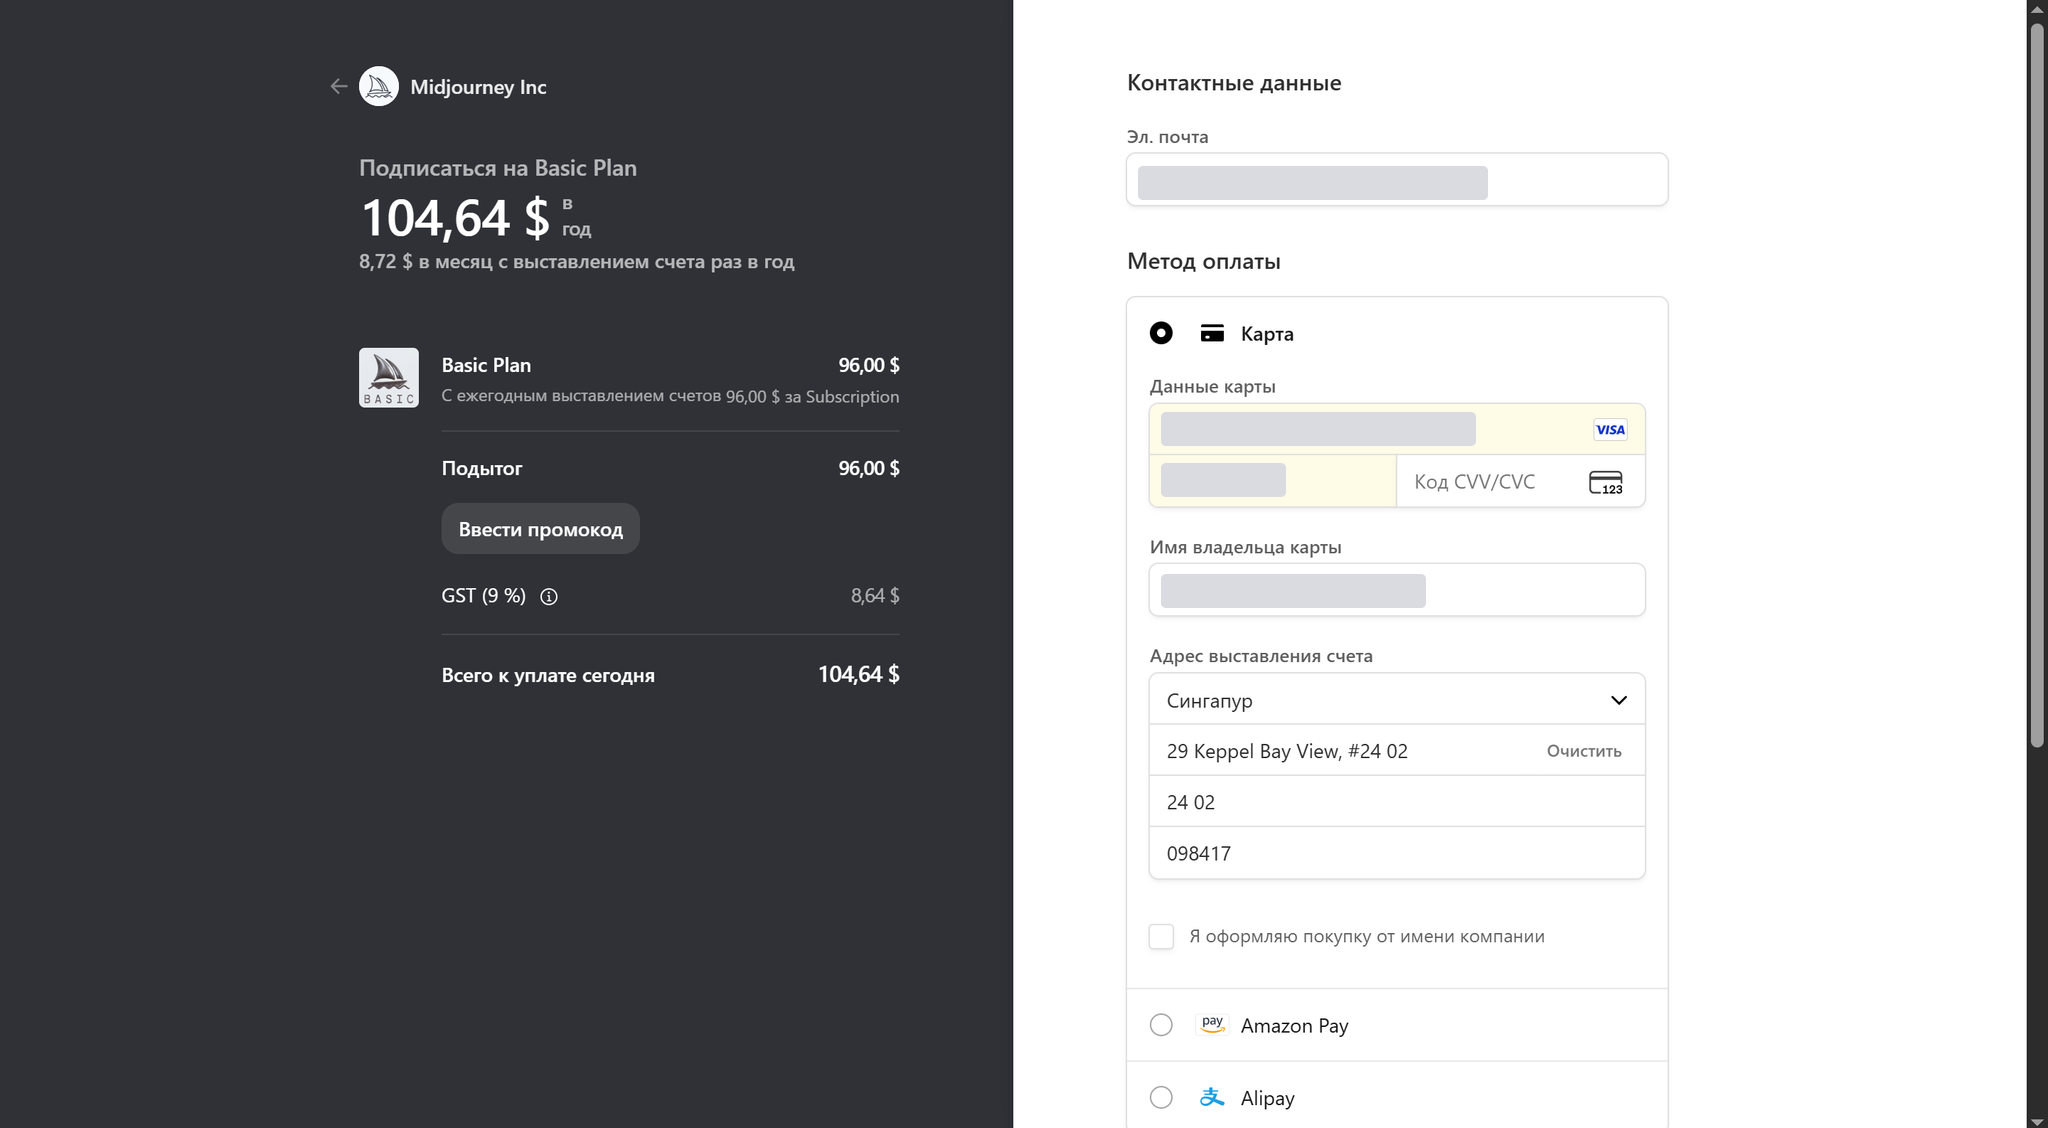This screenshot has width=2048, height=1128.
Task: Select the Карта payment radio button
Action: tap(1161, 333)
